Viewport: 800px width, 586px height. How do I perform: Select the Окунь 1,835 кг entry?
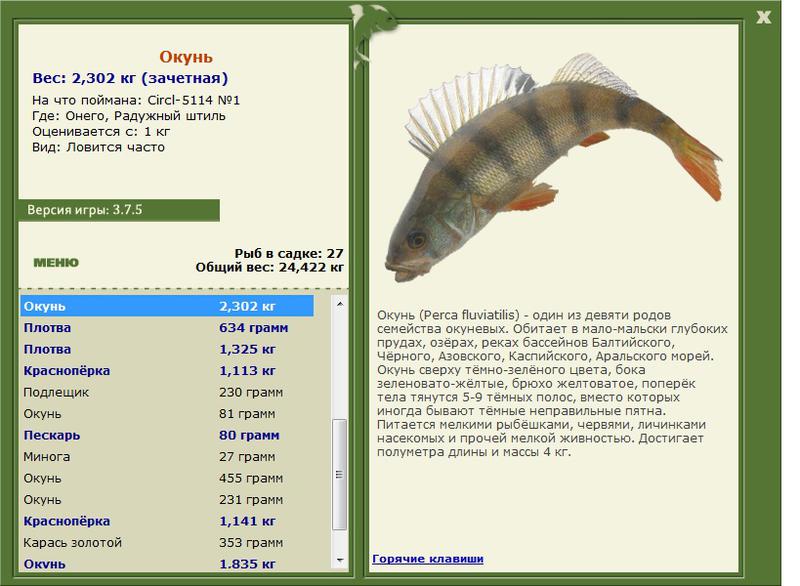click(167, 563)
